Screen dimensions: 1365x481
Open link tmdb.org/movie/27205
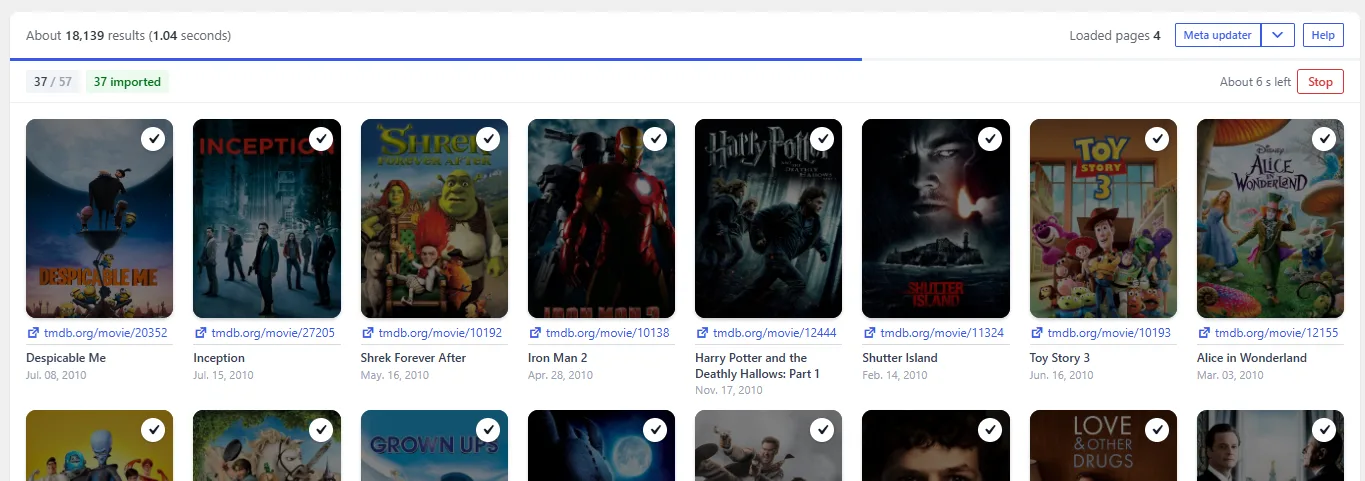tap(273, 333)
